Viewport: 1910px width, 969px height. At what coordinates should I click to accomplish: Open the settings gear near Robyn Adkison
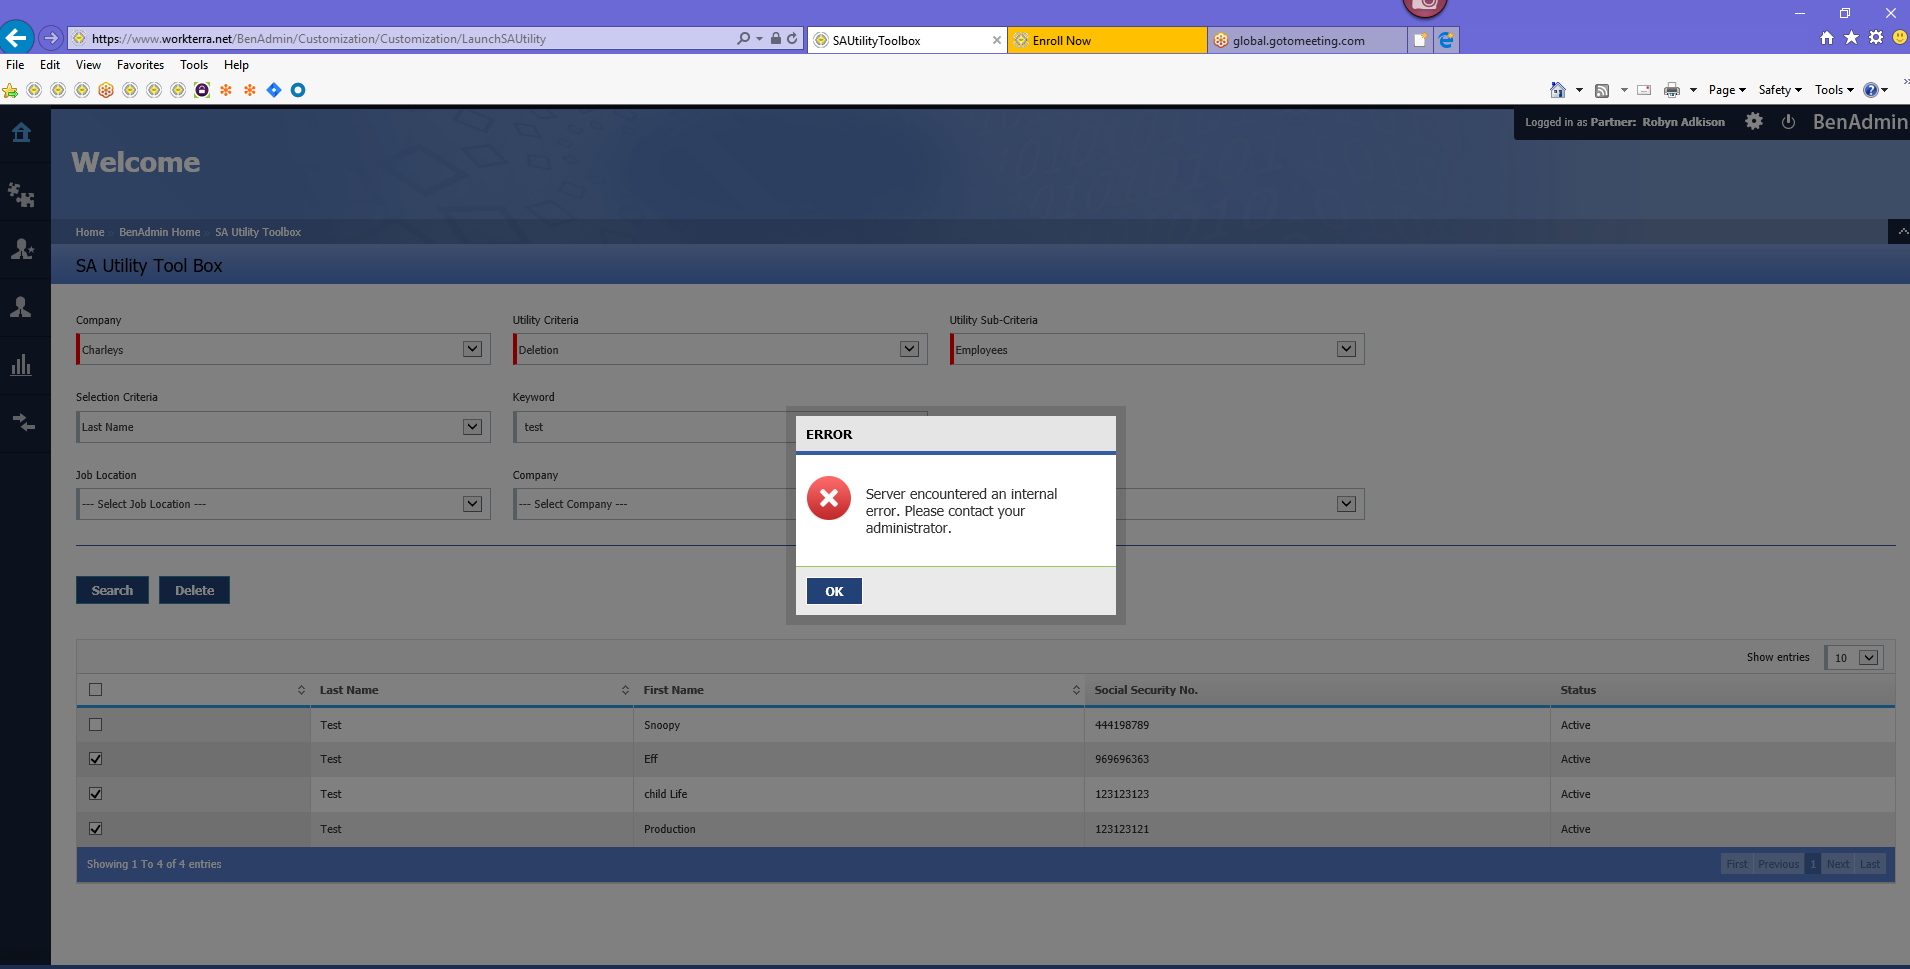[1753, 121]
